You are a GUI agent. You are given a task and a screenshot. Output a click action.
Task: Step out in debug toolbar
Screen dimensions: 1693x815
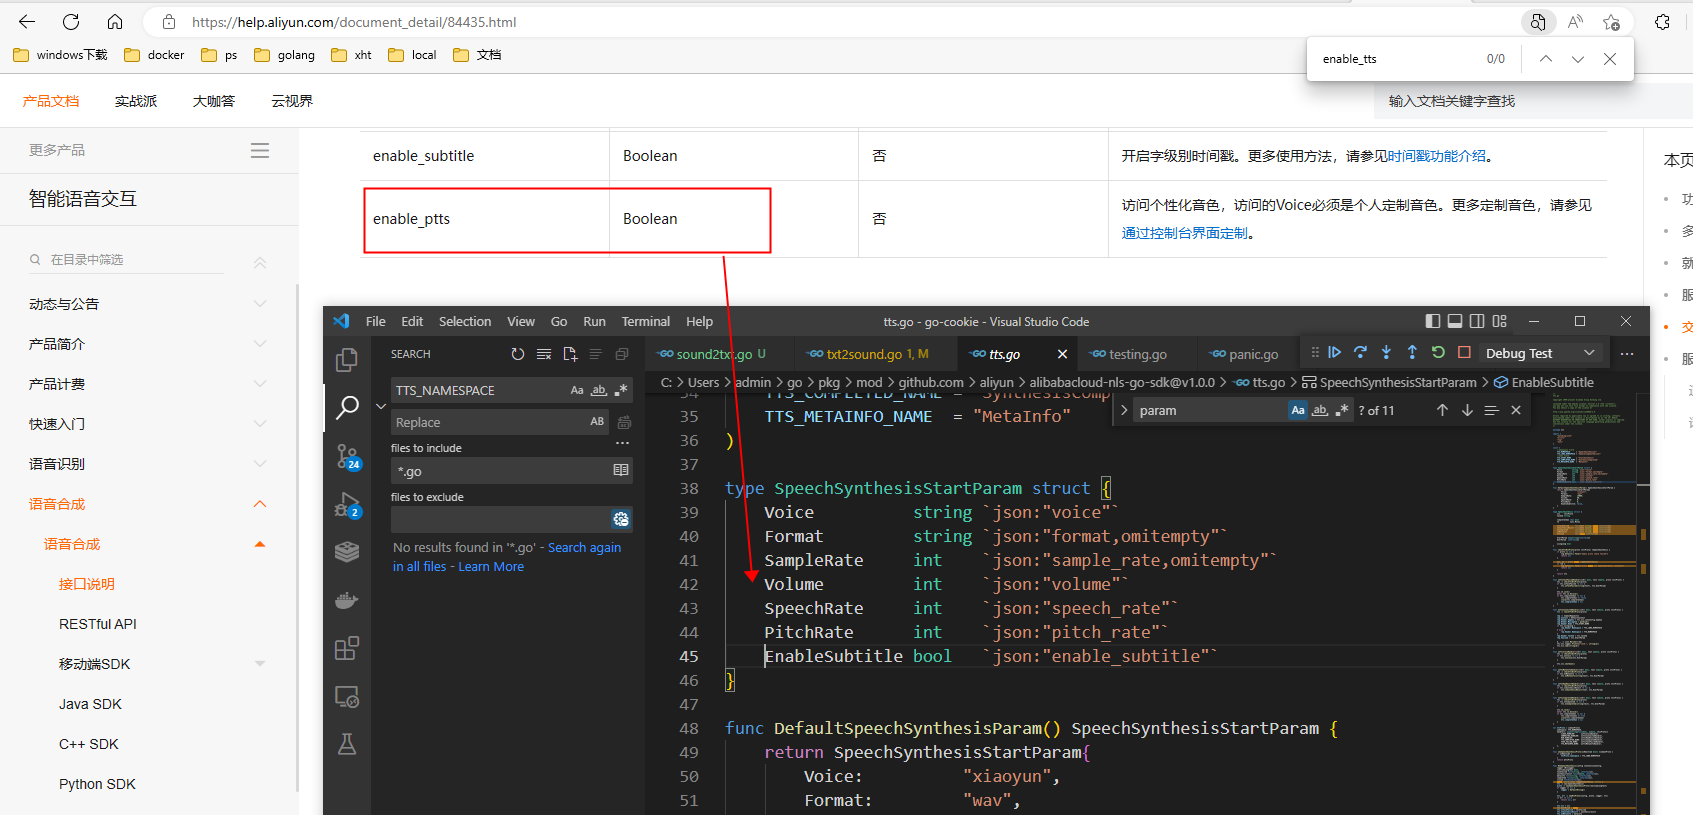(x=1412, y=352)
